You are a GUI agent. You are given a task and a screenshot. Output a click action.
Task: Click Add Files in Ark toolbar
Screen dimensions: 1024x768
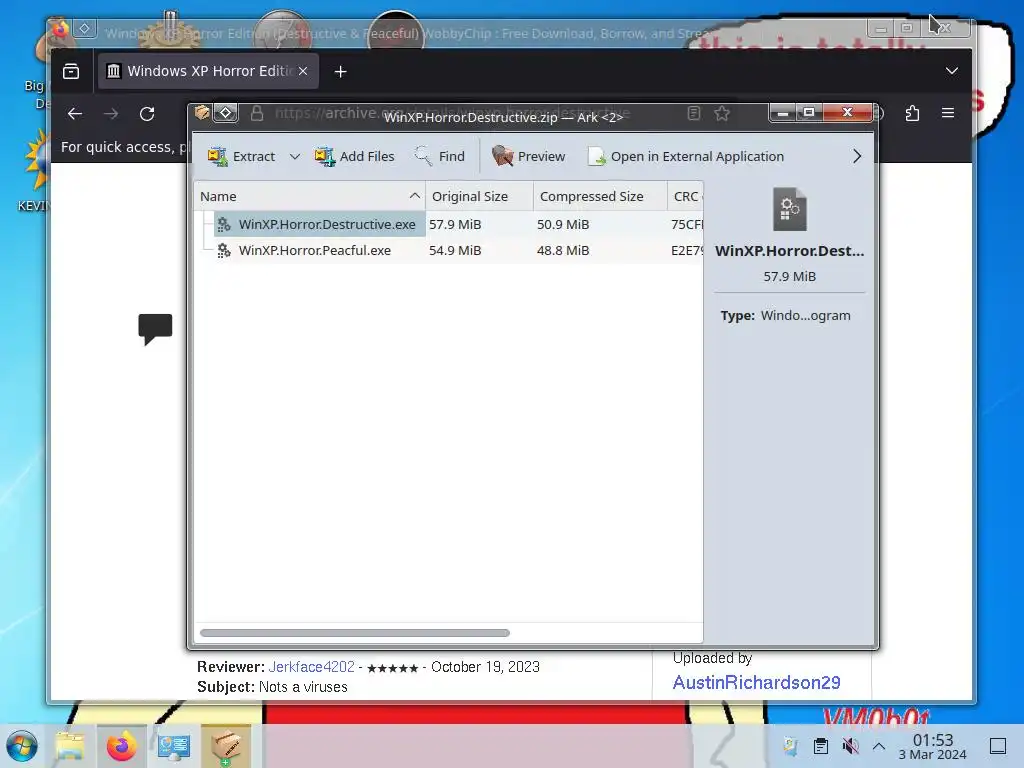(x=354, y=157)
